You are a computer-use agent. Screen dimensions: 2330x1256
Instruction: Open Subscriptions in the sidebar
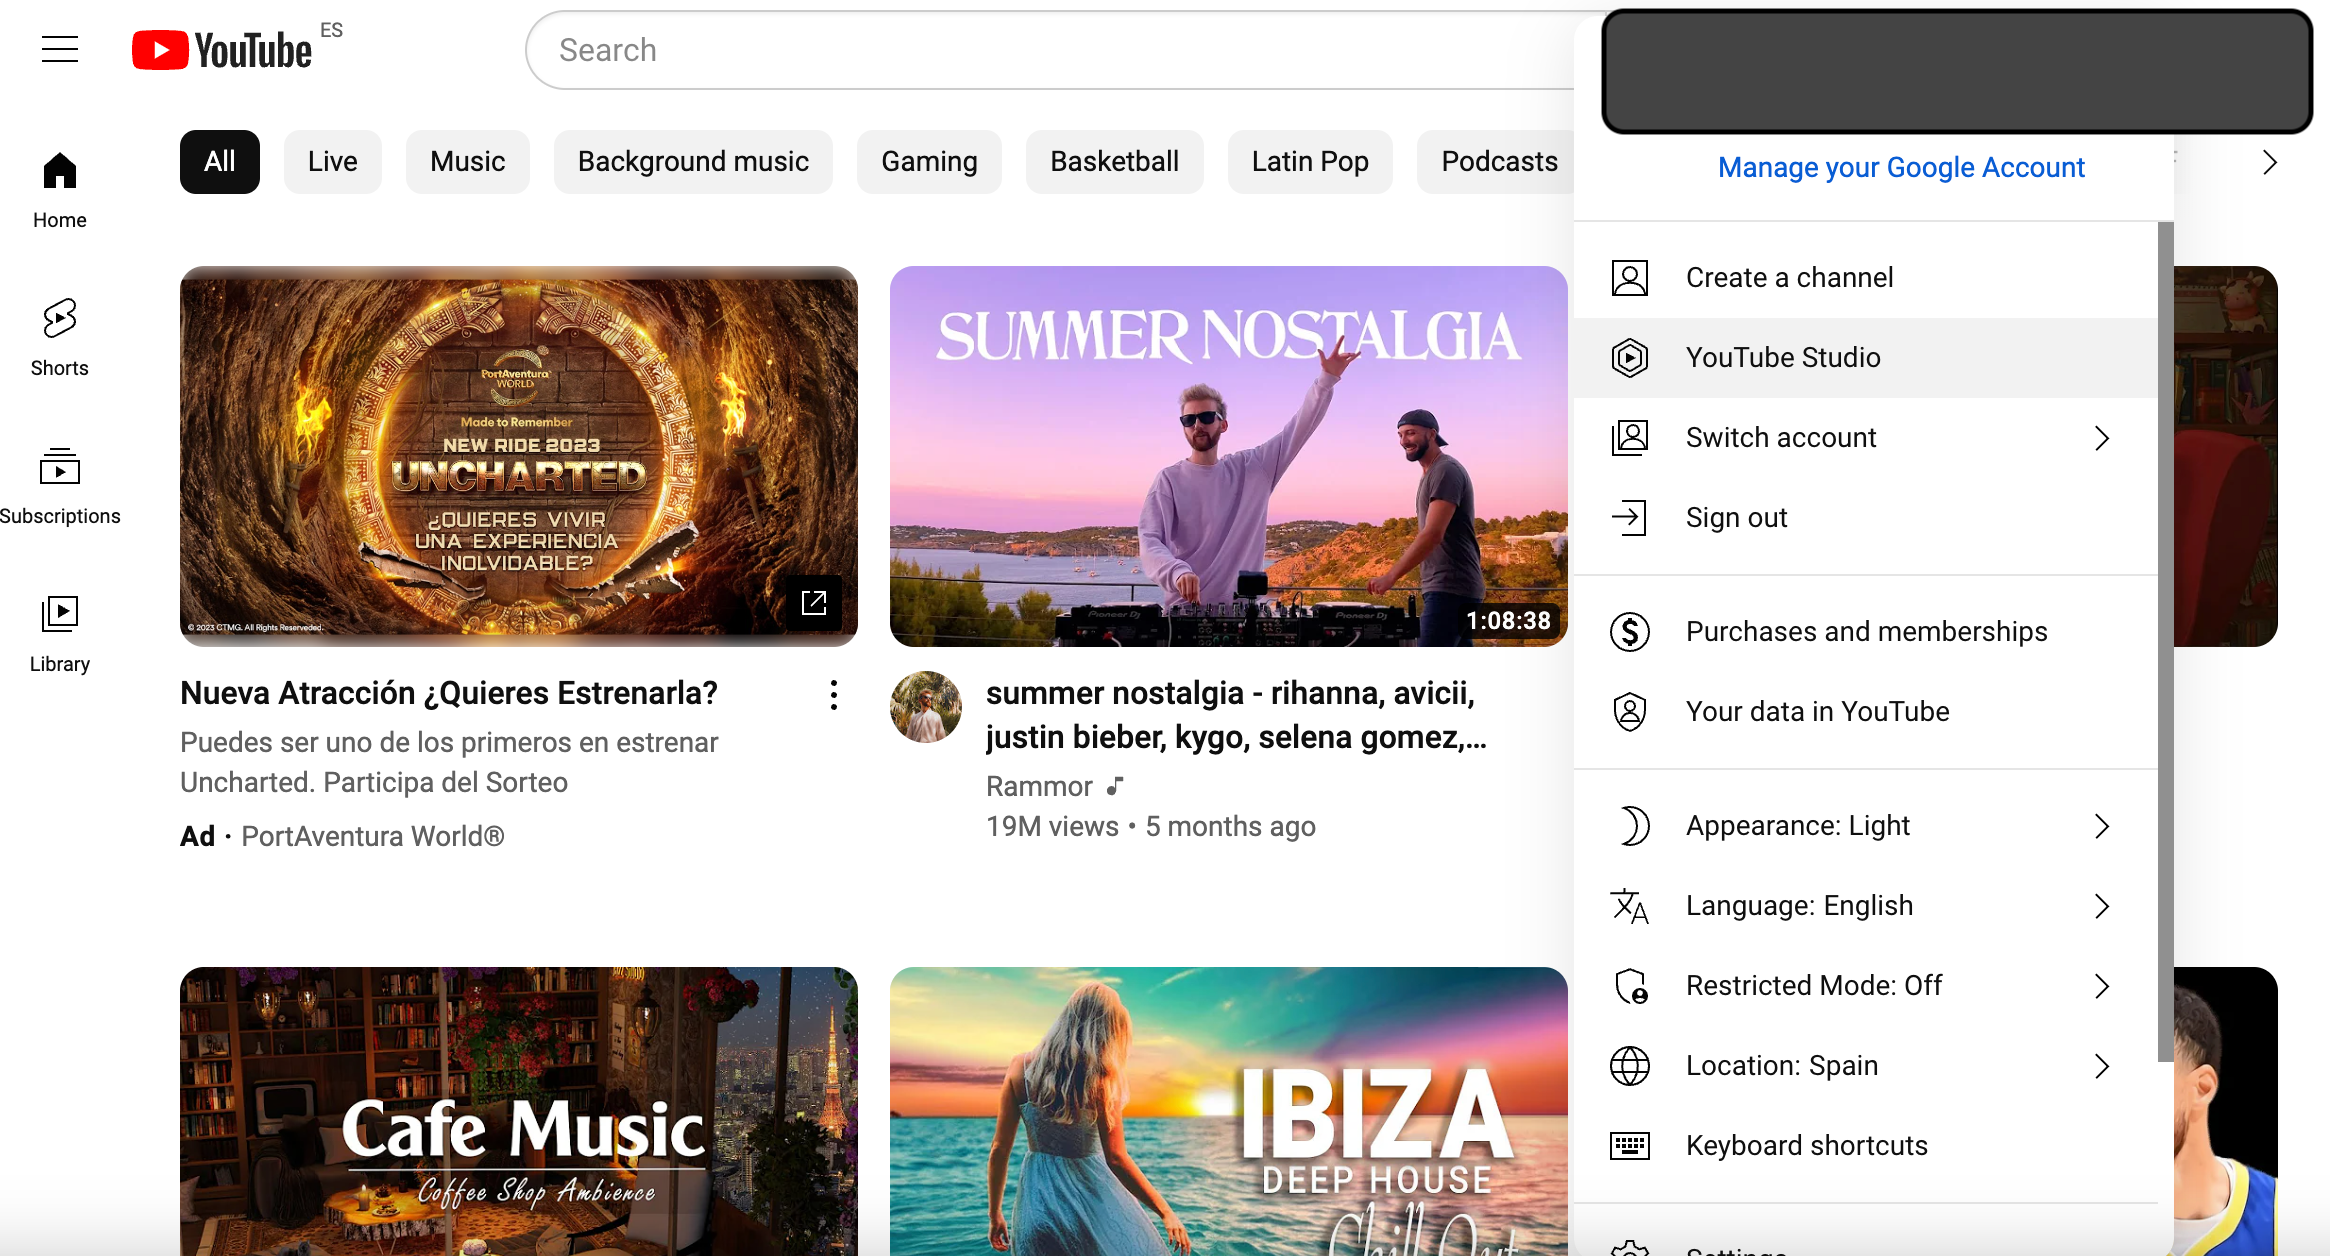[60, 487]
